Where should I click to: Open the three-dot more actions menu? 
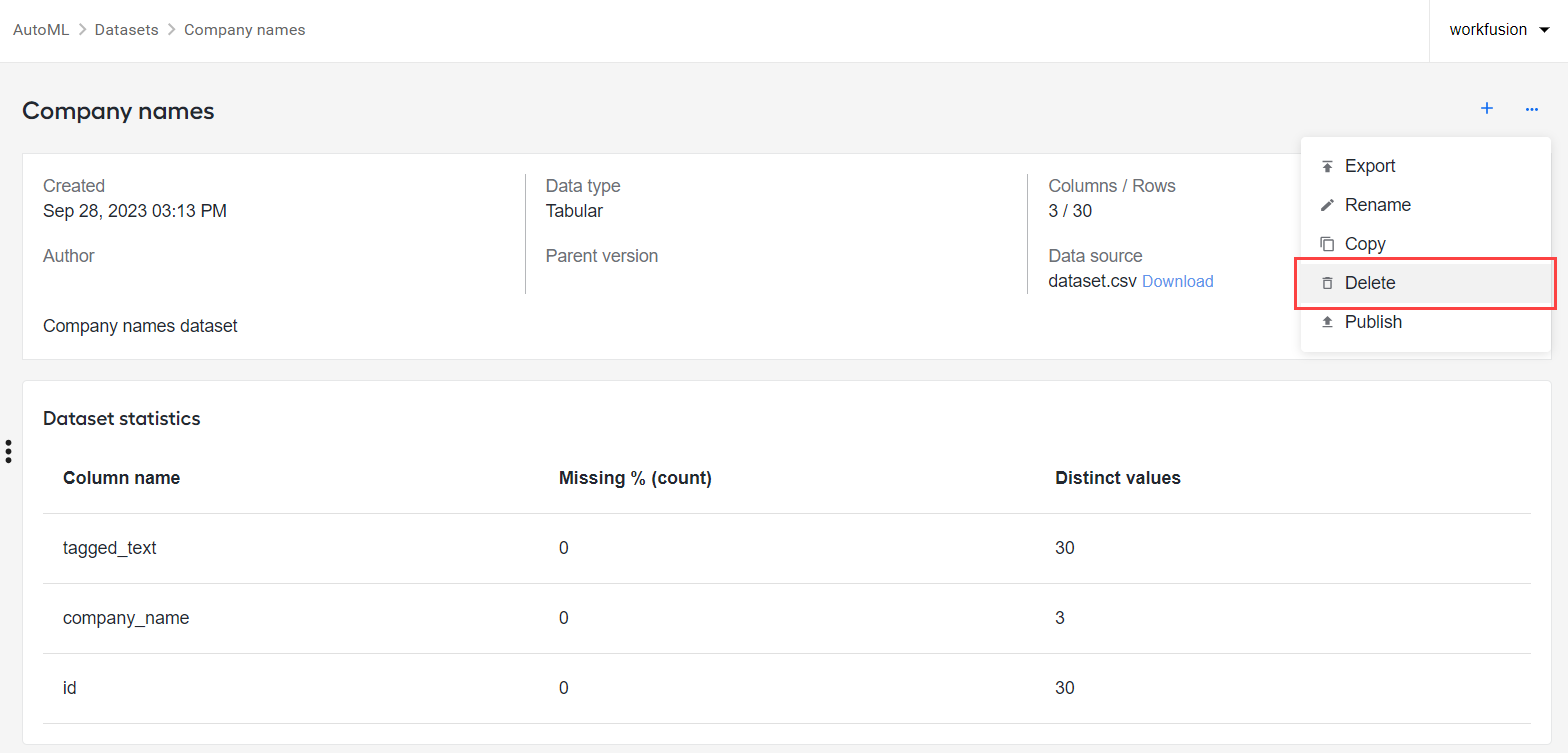click(1532, 109)
